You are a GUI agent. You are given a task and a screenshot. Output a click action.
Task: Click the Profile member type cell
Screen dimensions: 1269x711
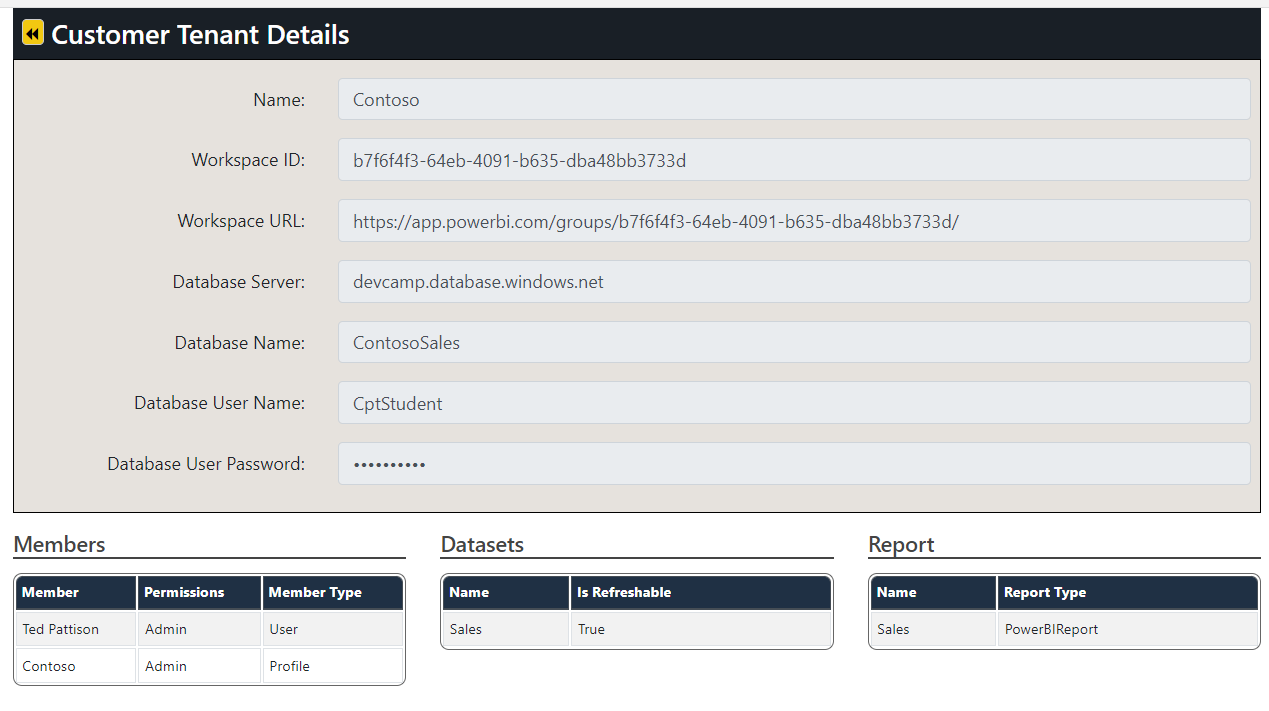click(x=333, y=666)
